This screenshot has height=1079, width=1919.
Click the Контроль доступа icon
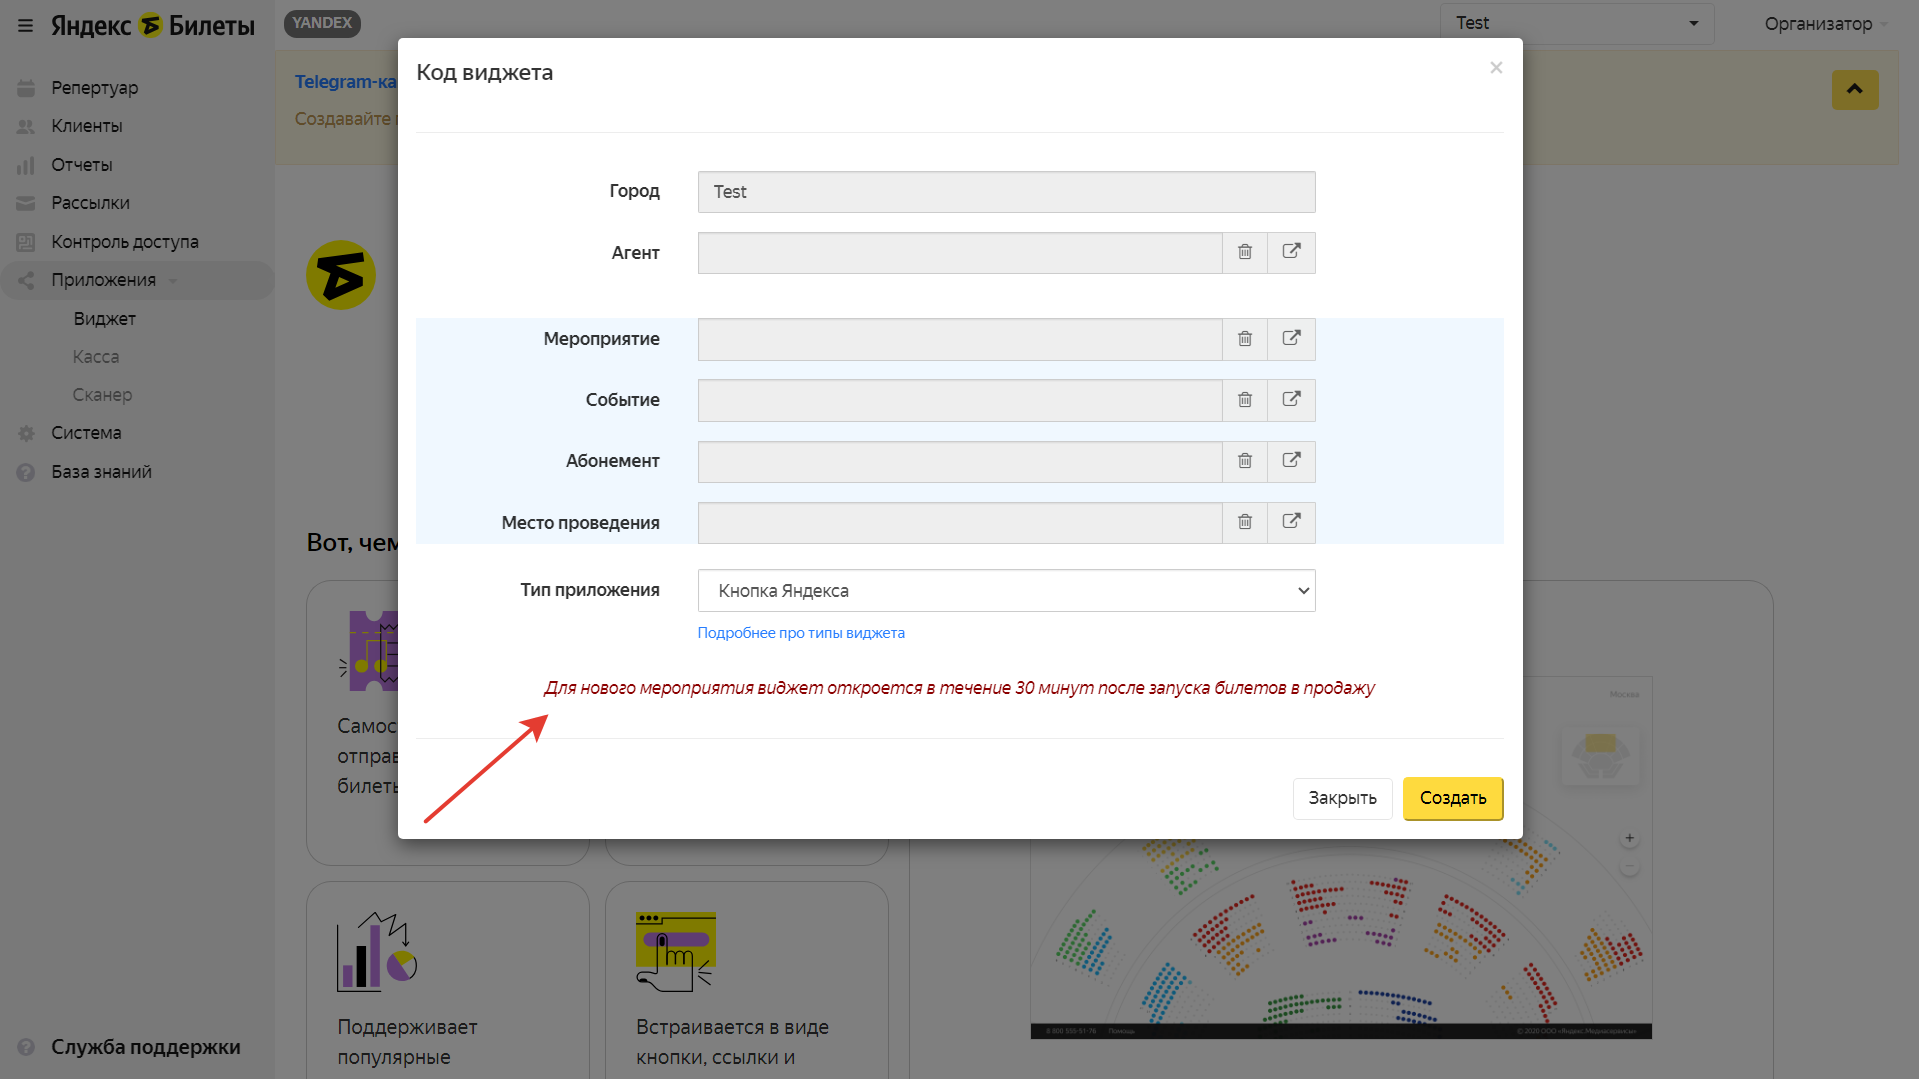tap(26, 242)
